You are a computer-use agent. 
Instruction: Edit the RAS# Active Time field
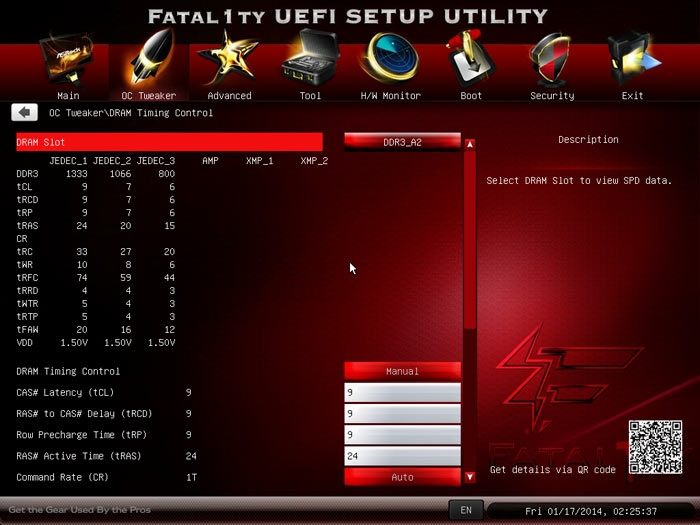402,456
